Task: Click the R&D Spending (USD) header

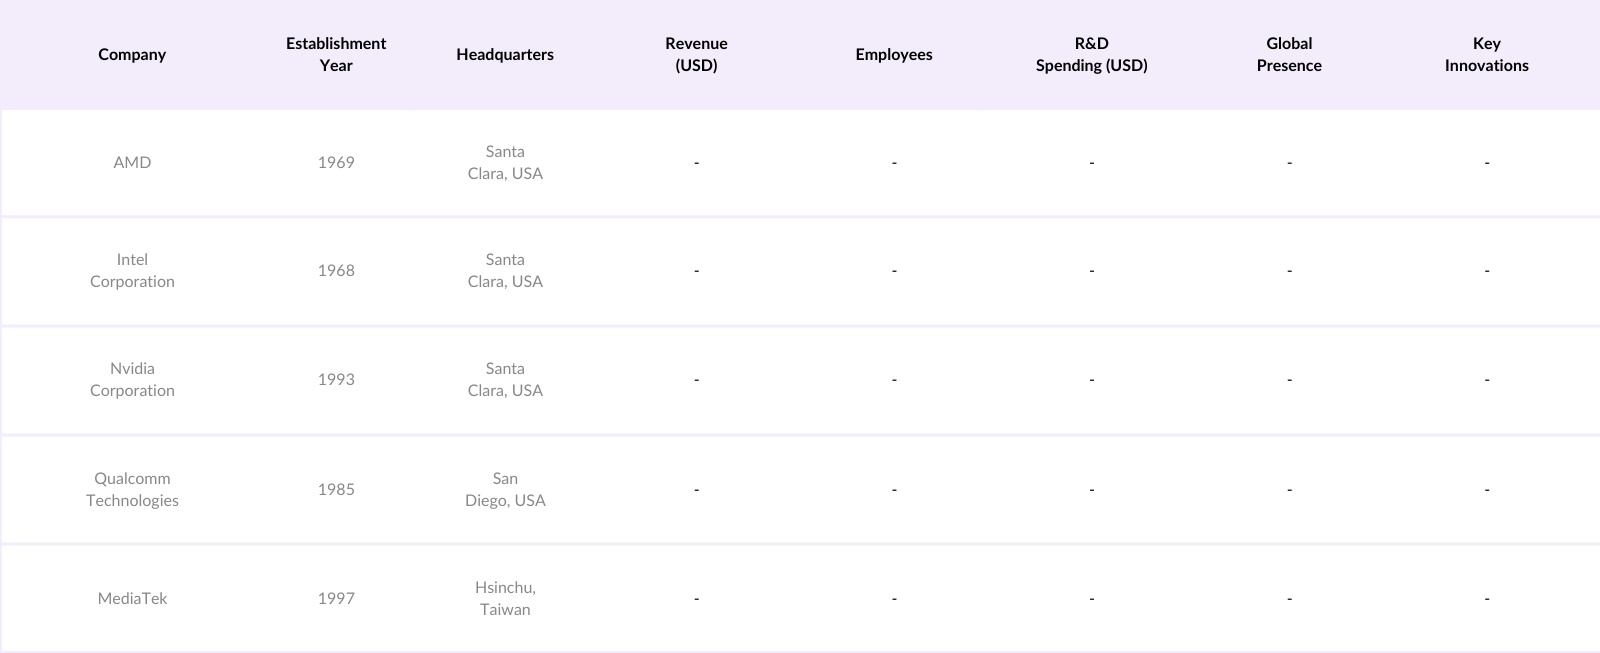Action: (x=1091, y=54)
